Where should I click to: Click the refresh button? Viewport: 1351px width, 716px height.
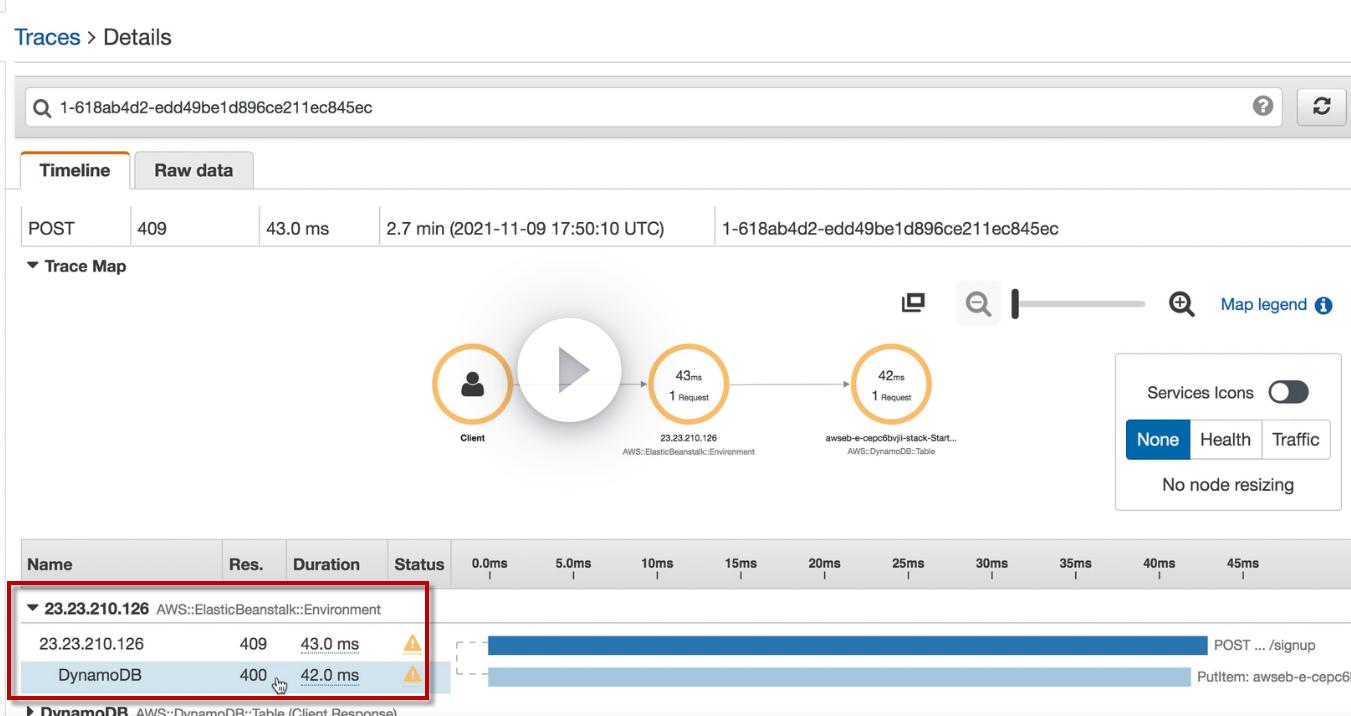coord(1321,107)
